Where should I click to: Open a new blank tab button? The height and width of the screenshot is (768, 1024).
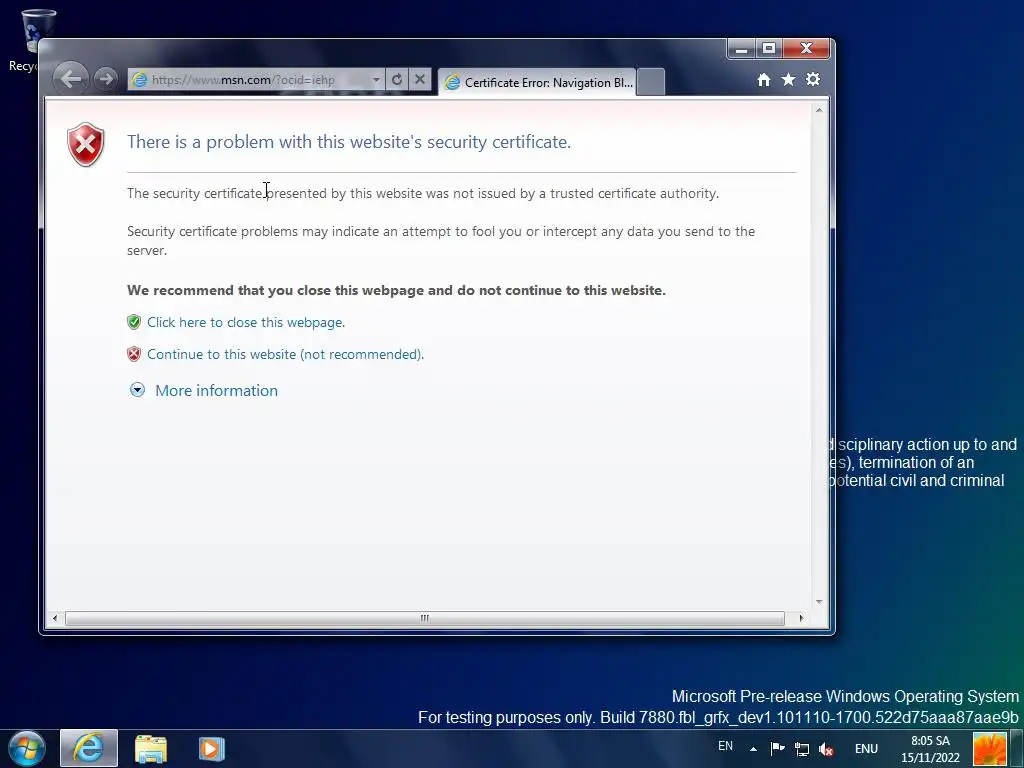point(650,82)
